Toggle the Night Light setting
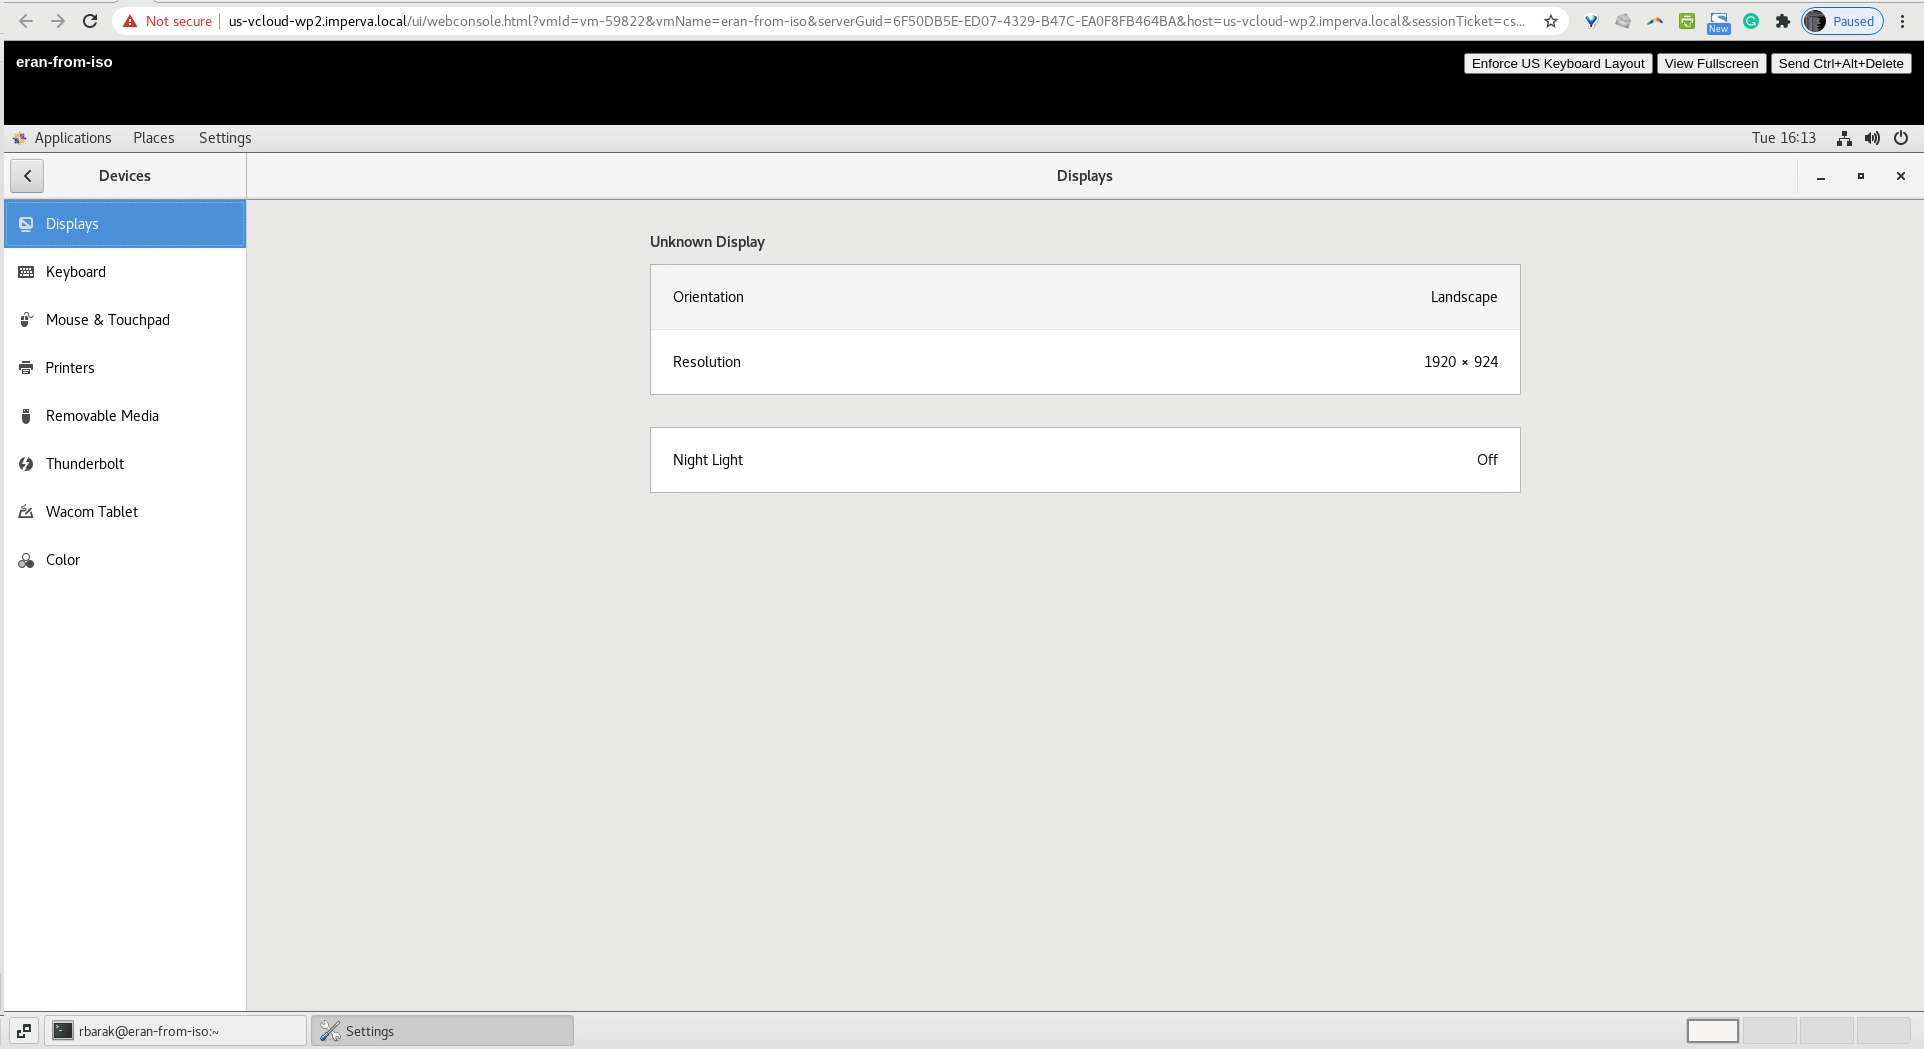This screenshot has width=1924, height=1049. point(1085,459)
